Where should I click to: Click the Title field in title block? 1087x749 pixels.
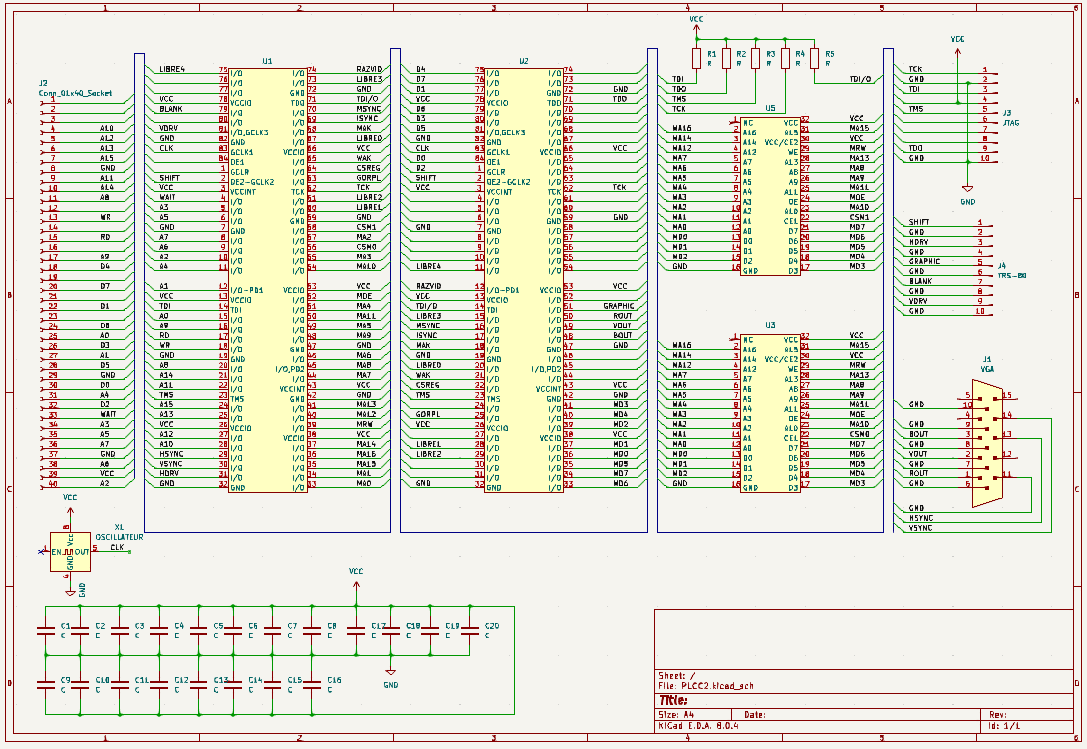coord(675,700)
